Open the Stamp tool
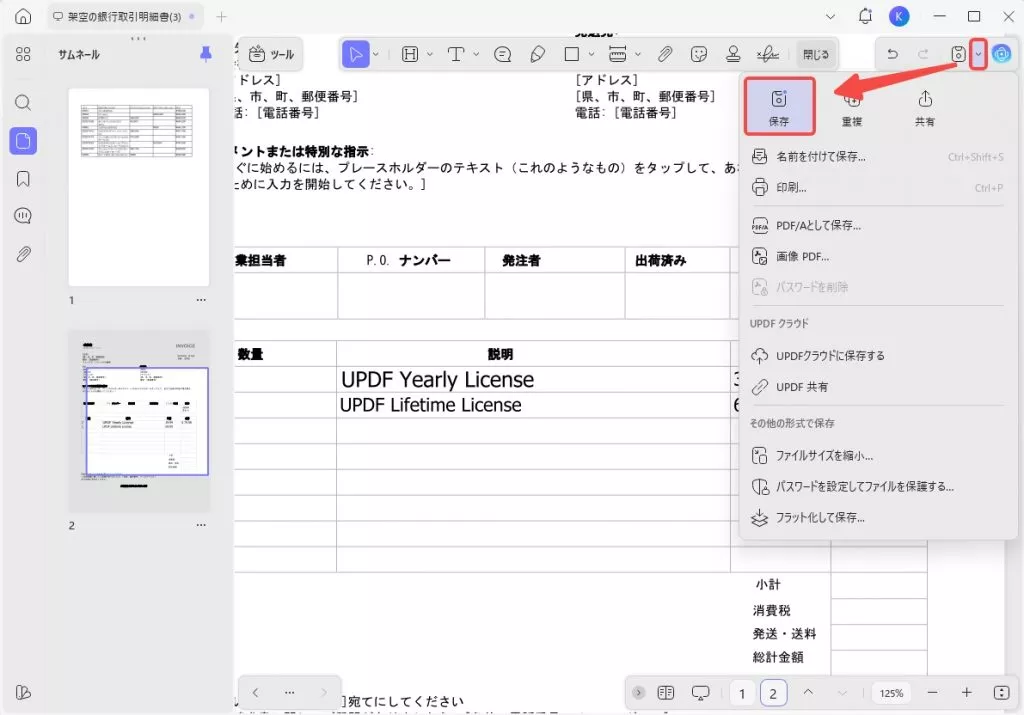 735,54
